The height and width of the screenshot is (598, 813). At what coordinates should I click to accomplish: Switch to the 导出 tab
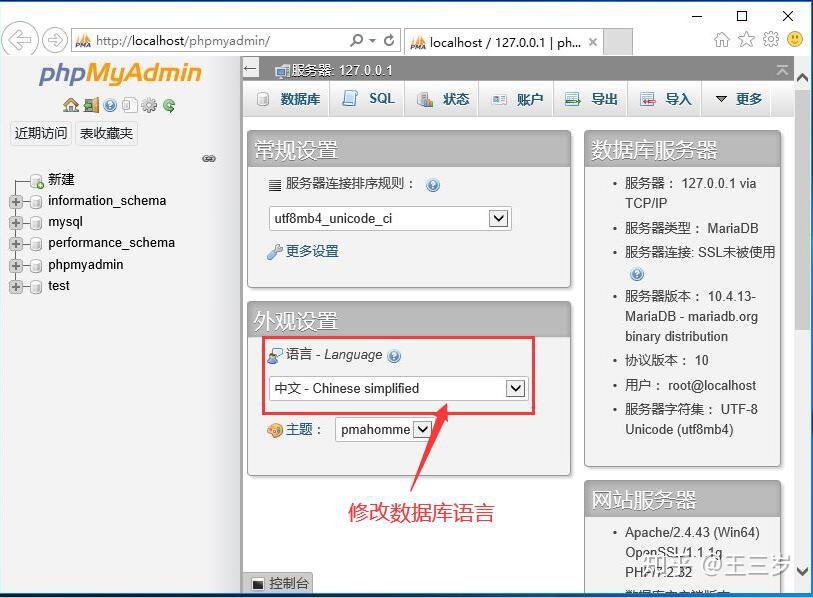591,99
